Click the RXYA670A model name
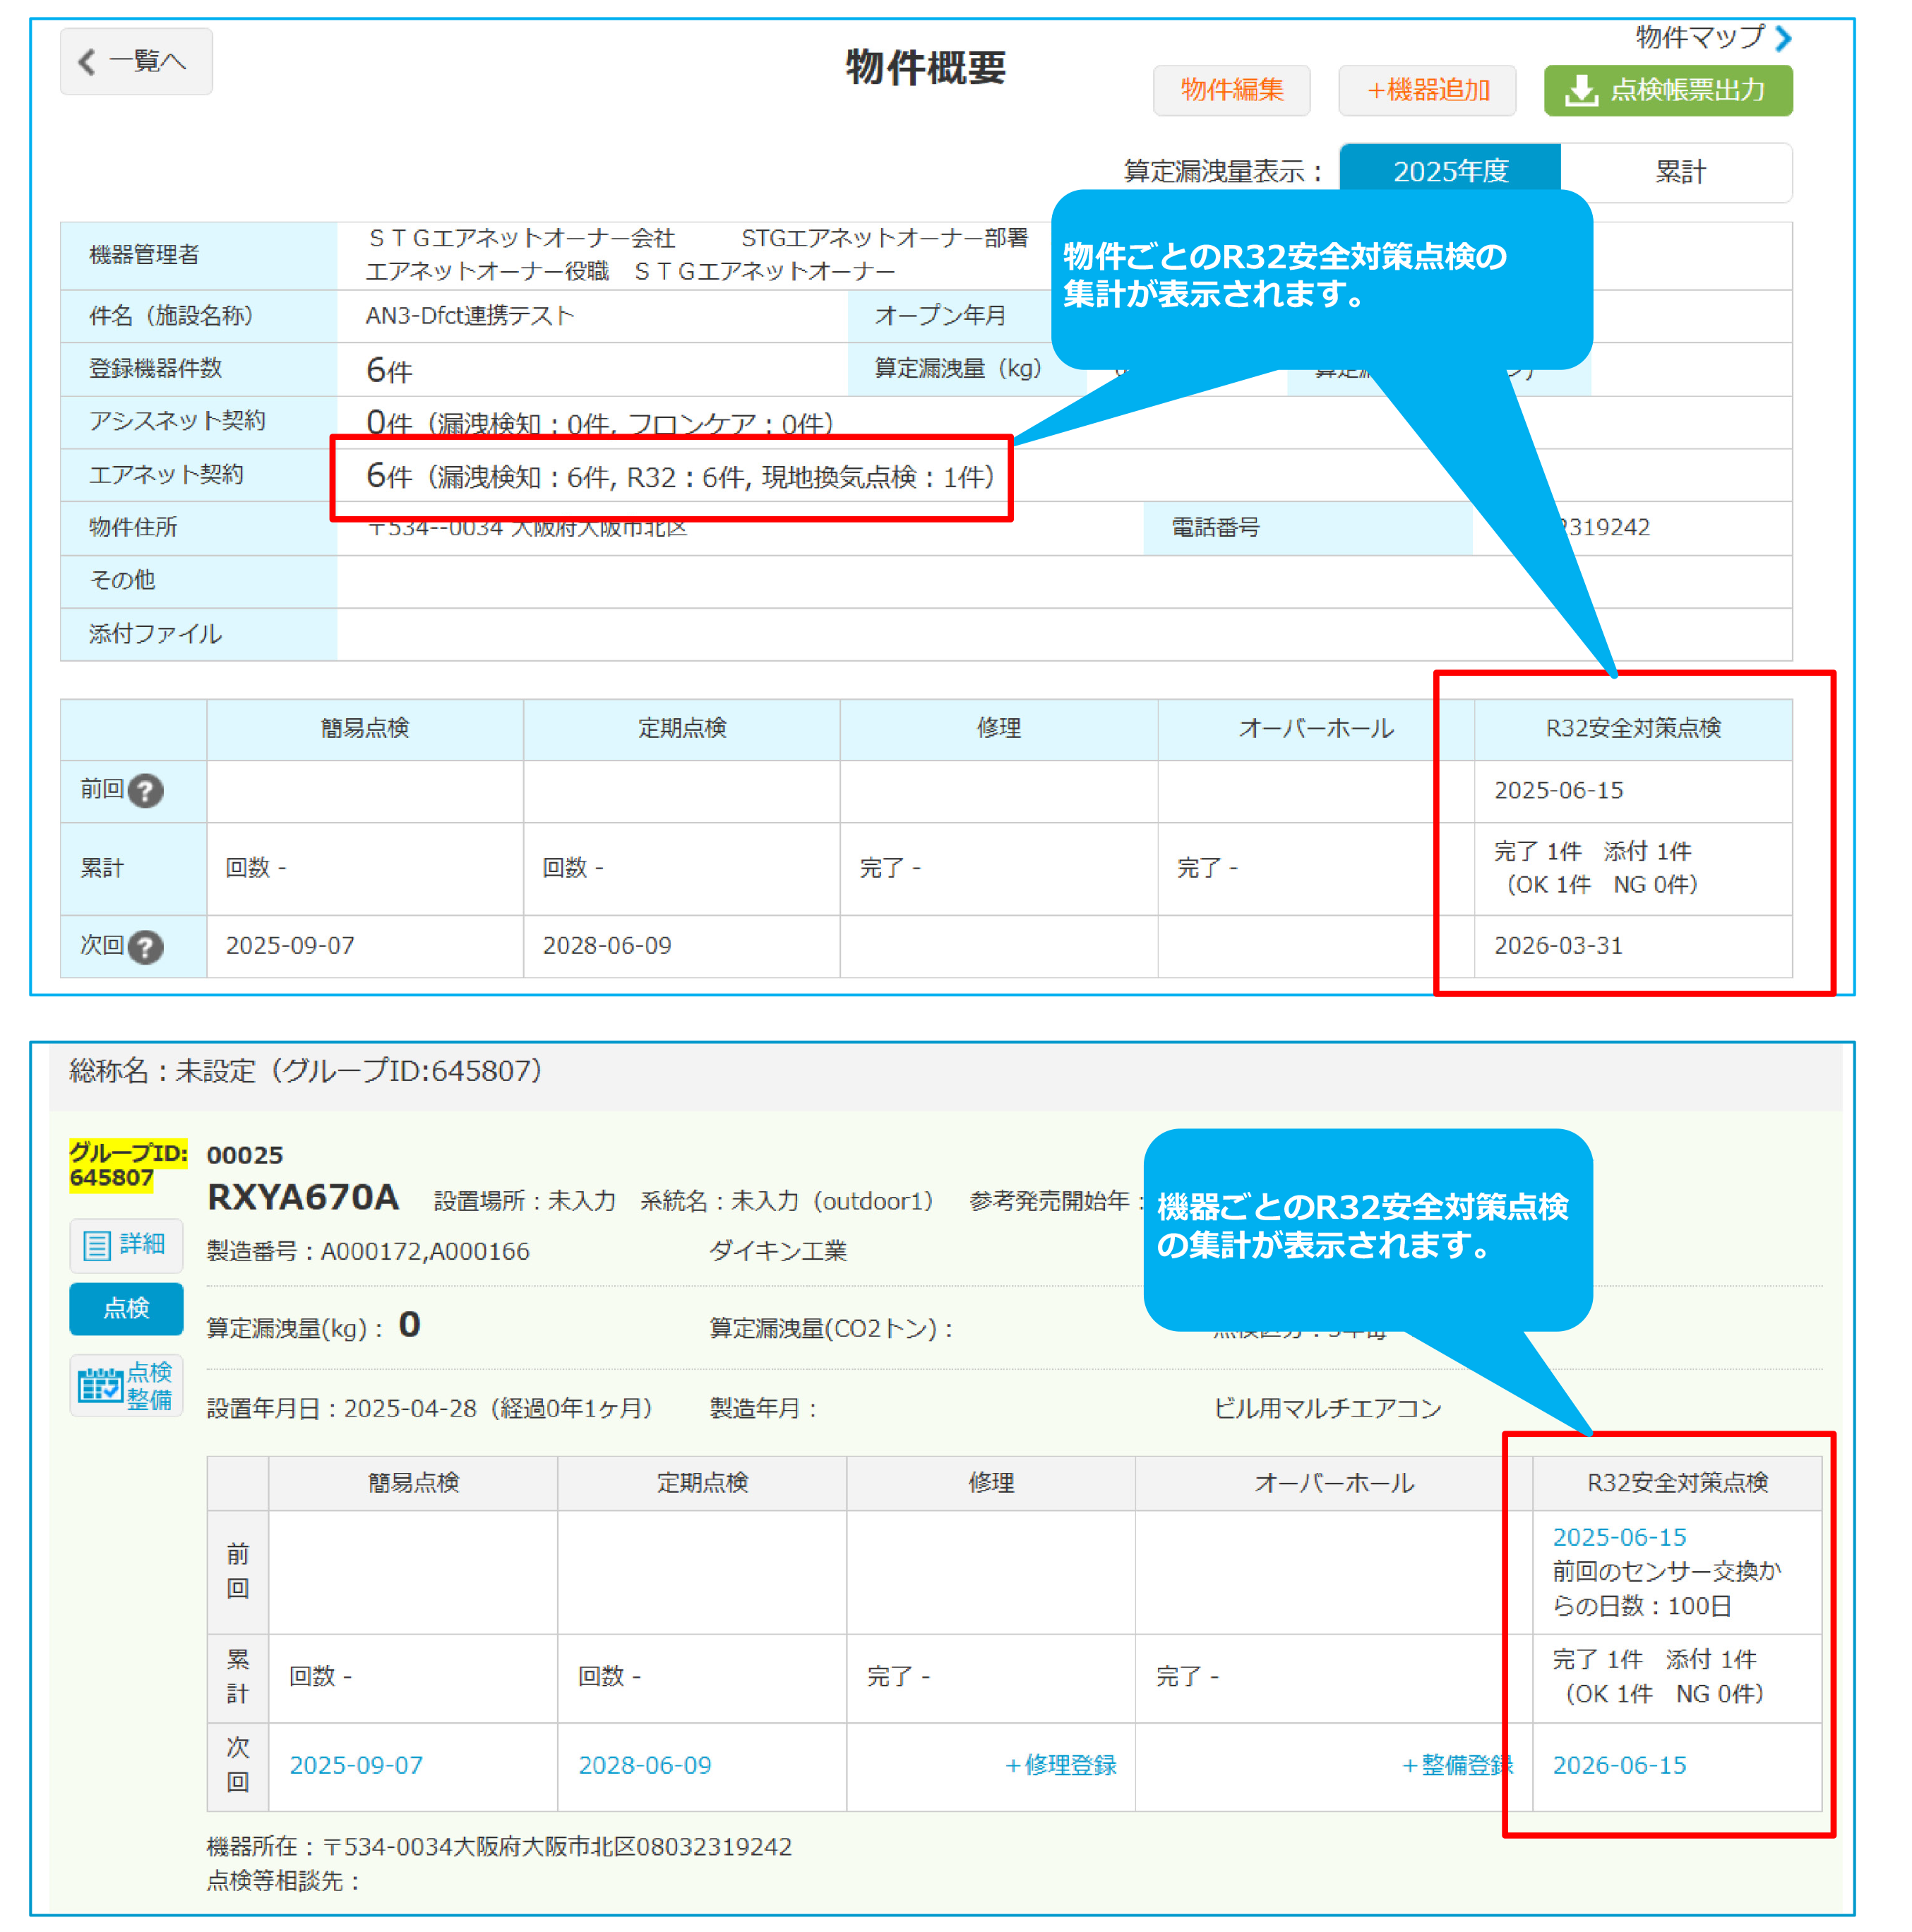 [302, 1197]
